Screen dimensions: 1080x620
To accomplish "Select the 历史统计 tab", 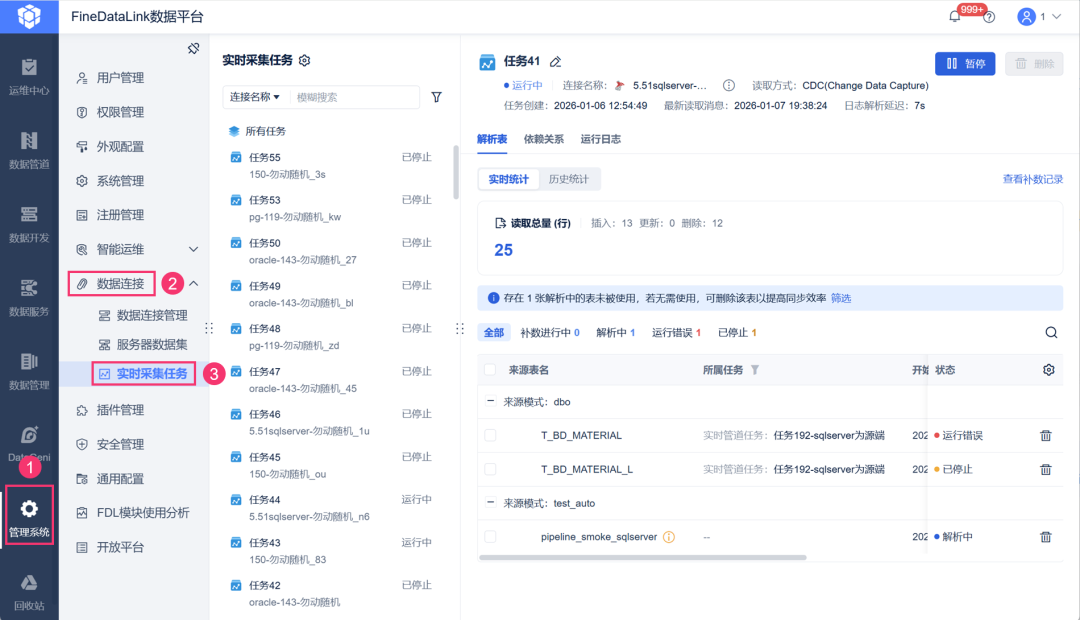I will pyautogui.click(x=569, y=179).
